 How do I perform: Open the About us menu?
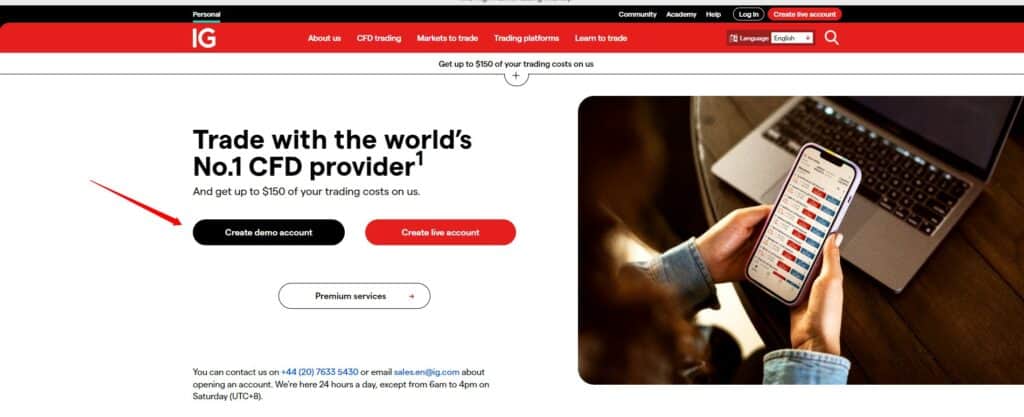[324, 39]
